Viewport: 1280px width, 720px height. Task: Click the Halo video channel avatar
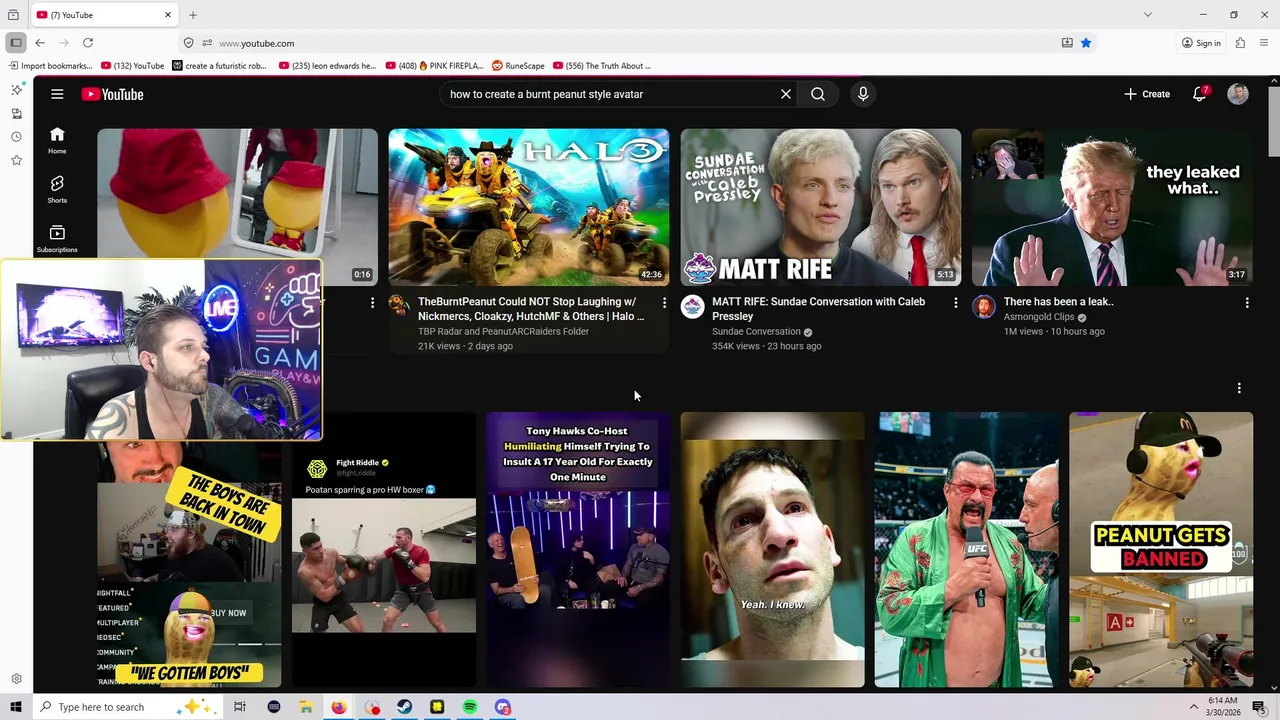(400, 306)
